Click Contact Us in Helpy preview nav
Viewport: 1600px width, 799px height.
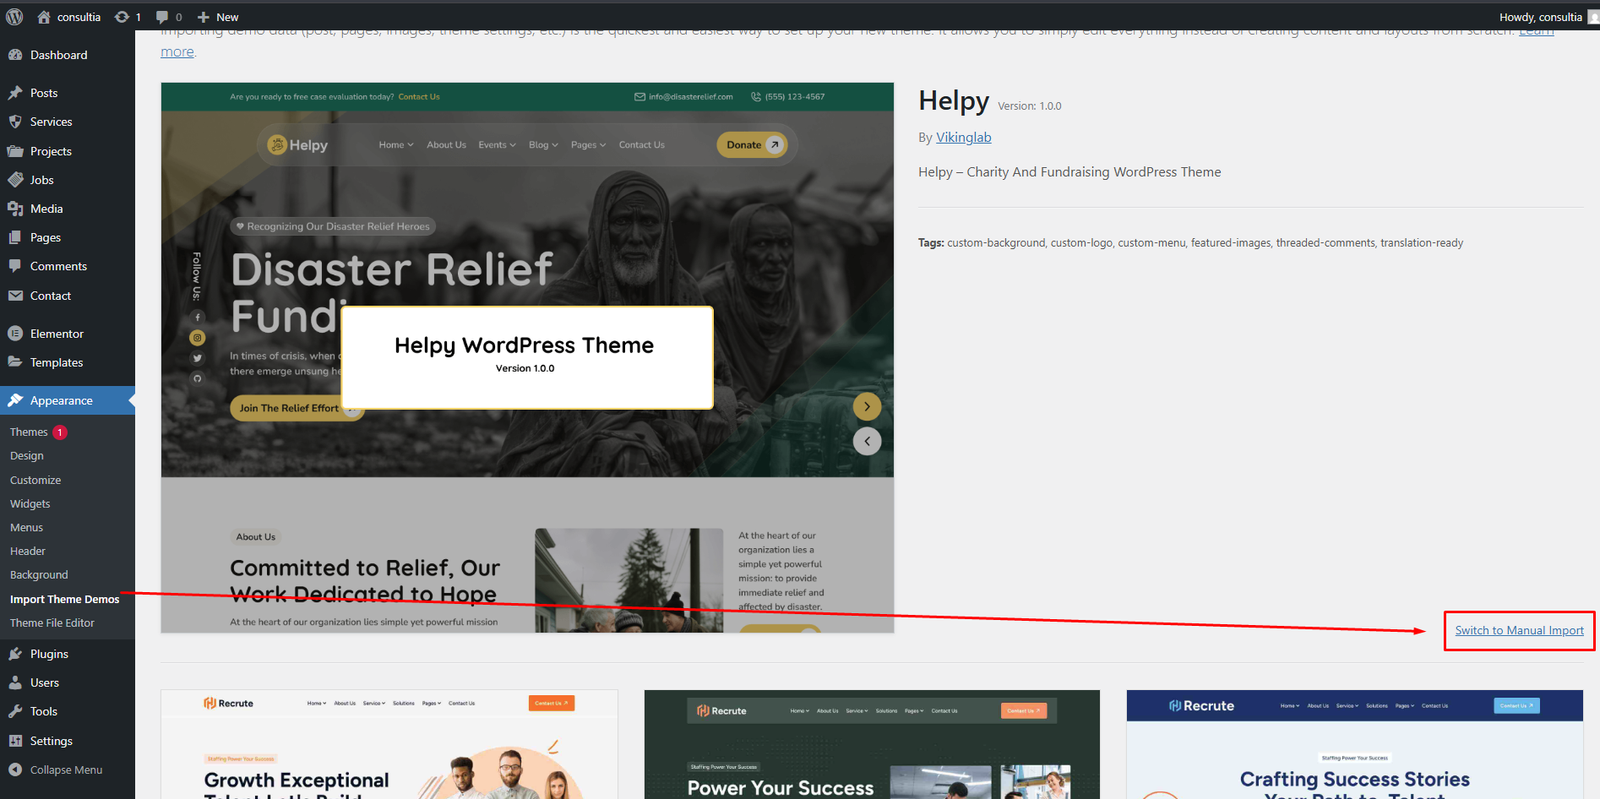point(641,145)
